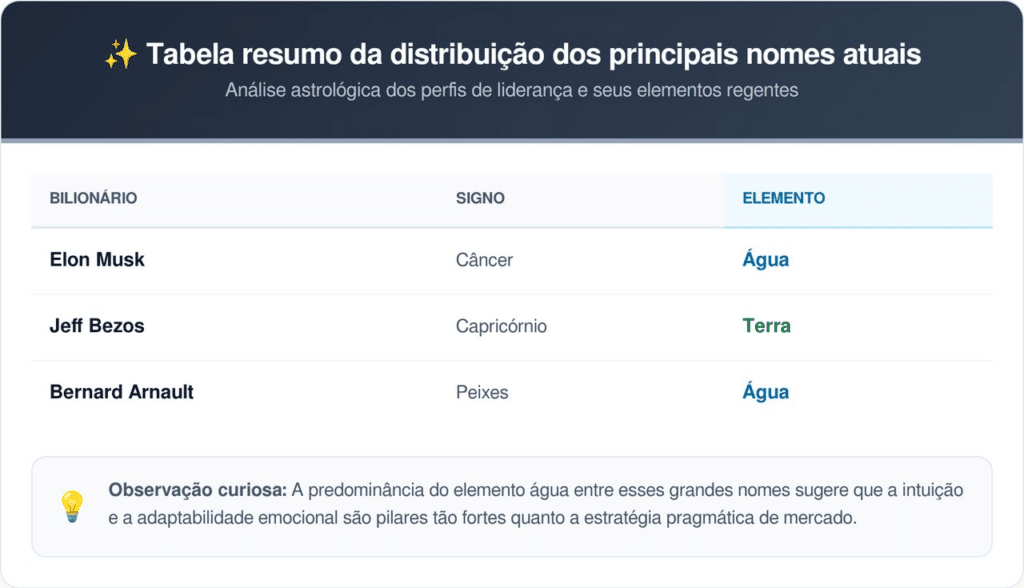Image resolution: width=1024 pixels, height=588 pixels.
Task: Click the bold 'Observação curiosa:' label
Action: (x=197, y=491)
